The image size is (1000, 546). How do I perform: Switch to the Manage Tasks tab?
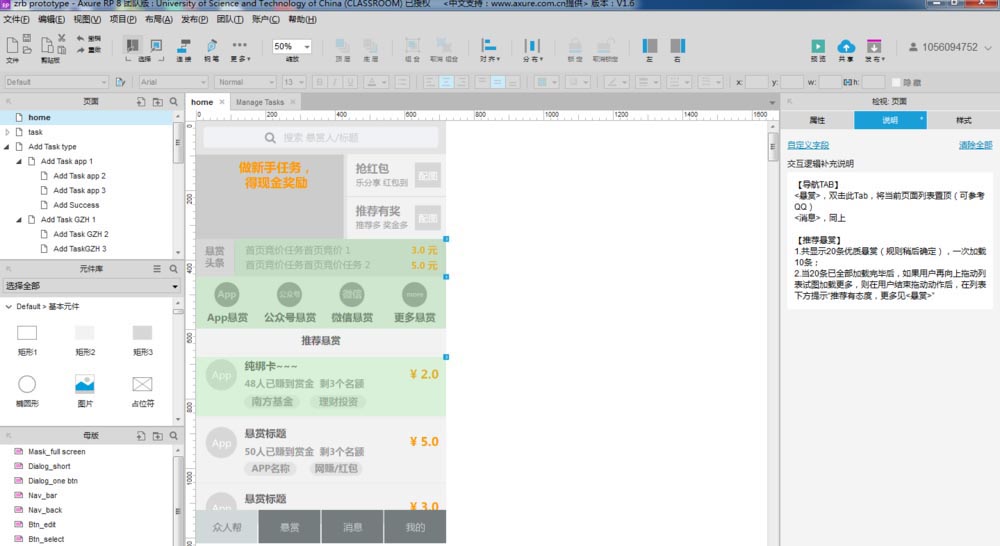pyautogui.click(x=260, y=102)
